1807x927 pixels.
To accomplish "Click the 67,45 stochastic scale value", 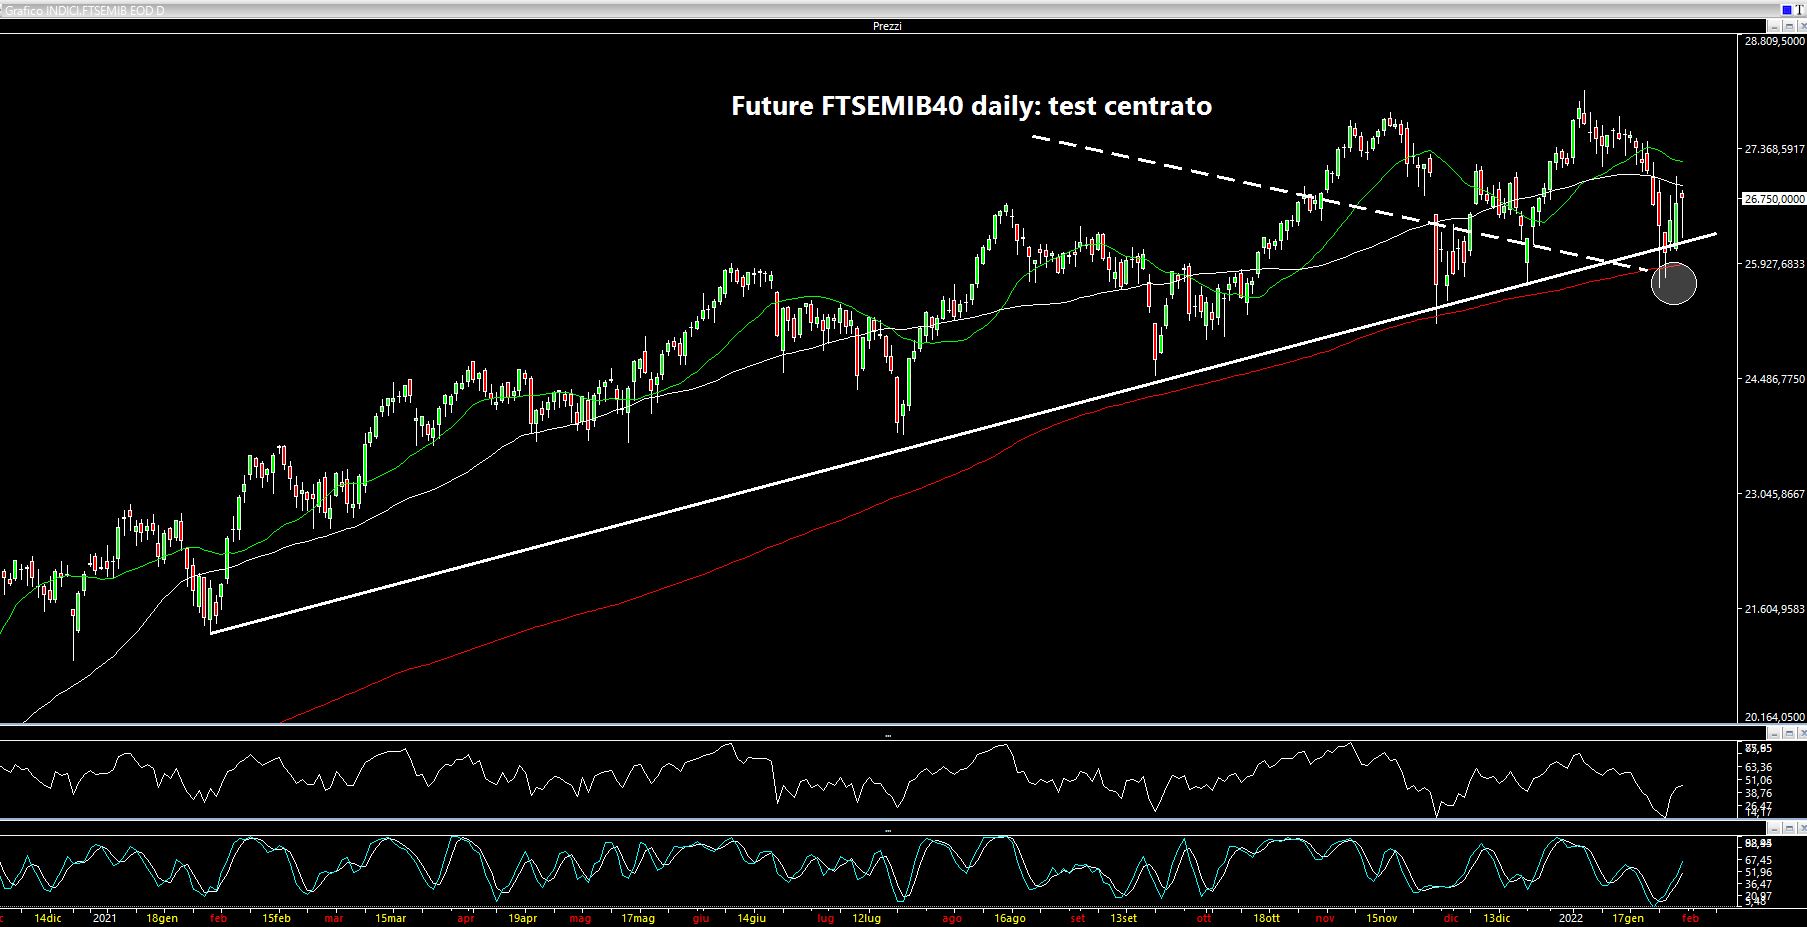I will coord(1758,860).
